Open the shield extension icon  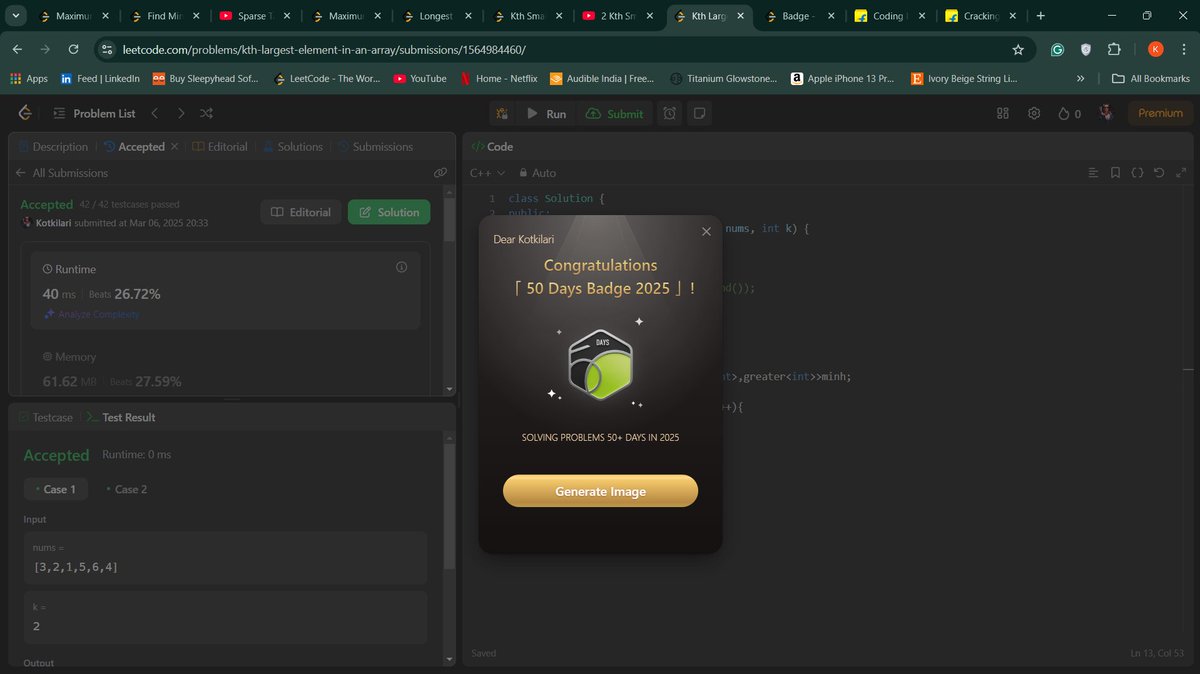(x=1086, y=49)
